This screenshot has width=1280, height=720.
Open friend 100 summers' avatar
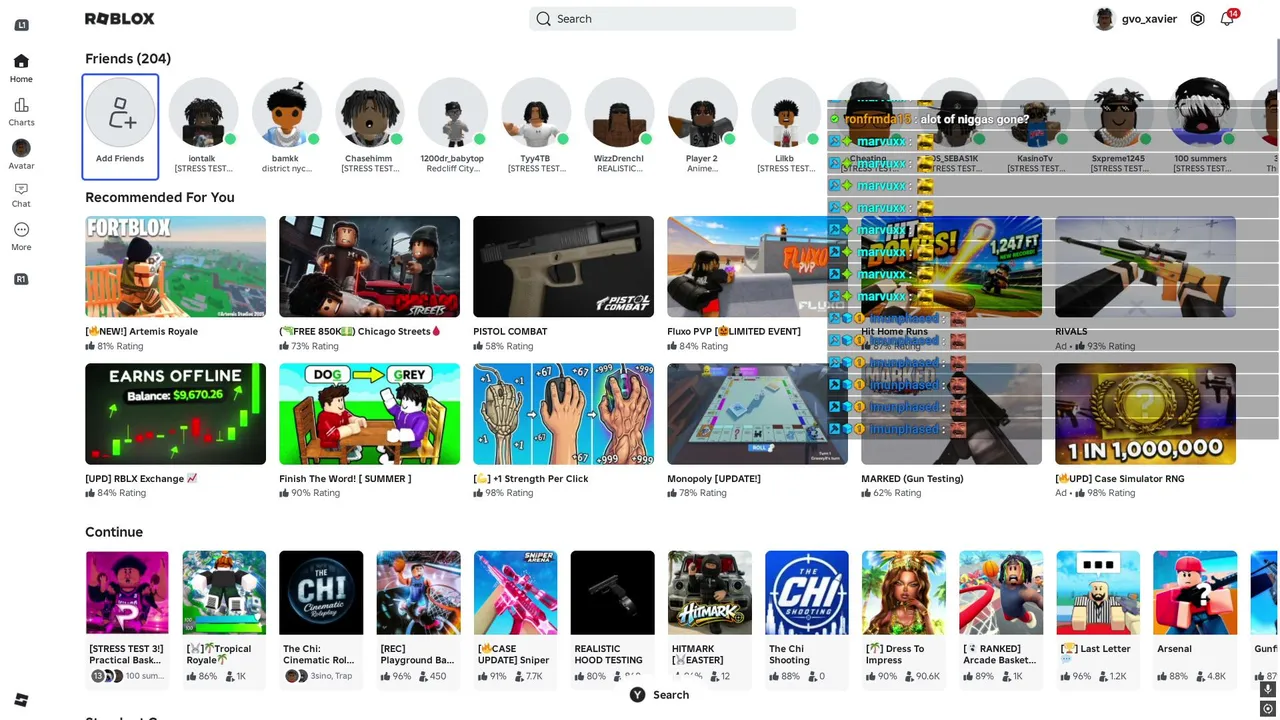click(1201, 112)
